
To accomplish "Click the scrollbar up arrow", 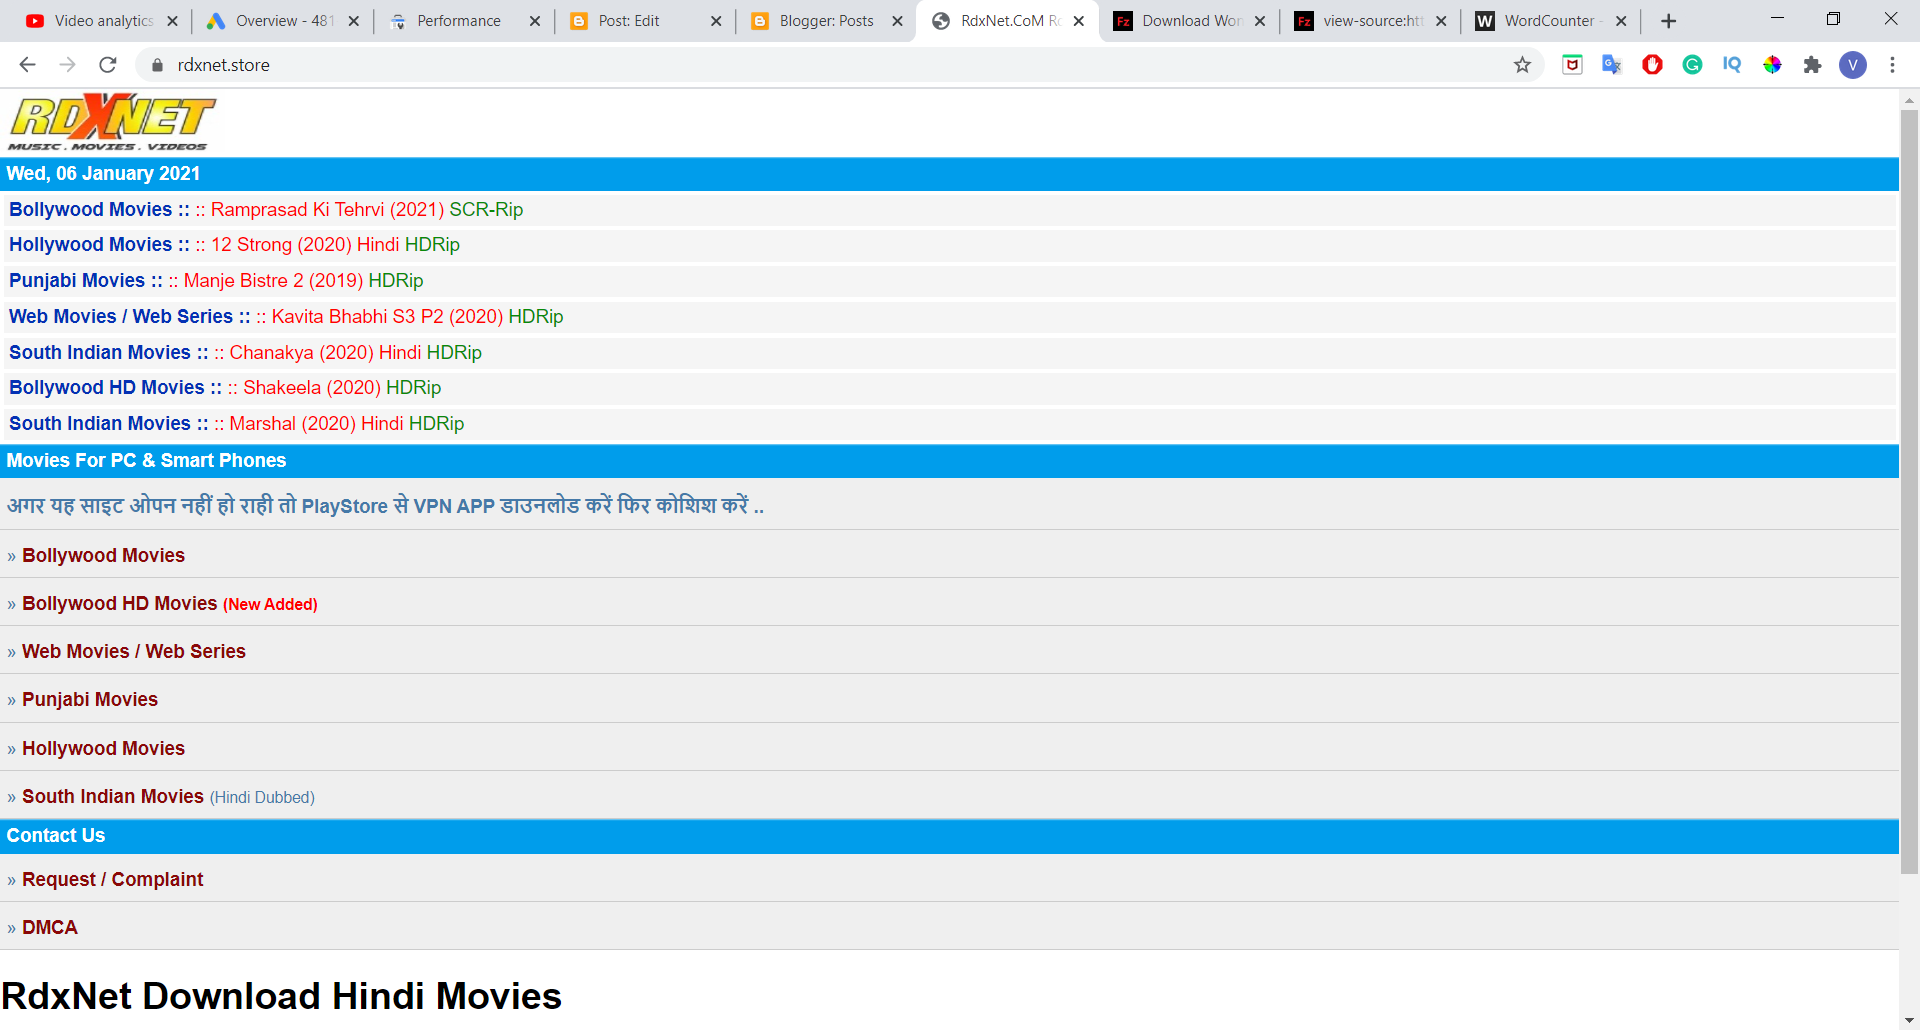I will 1909,100.
